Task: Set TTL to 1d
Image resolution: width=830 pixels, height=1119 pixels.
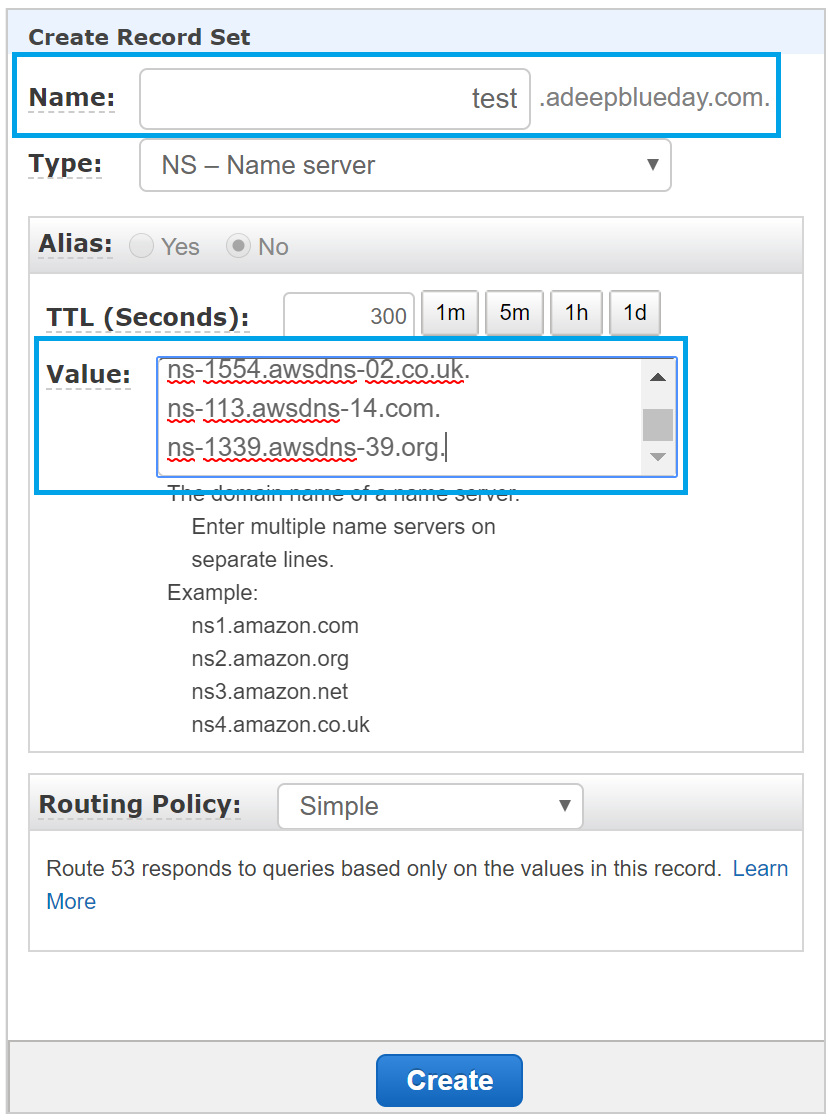Action: tap(634, 312)
